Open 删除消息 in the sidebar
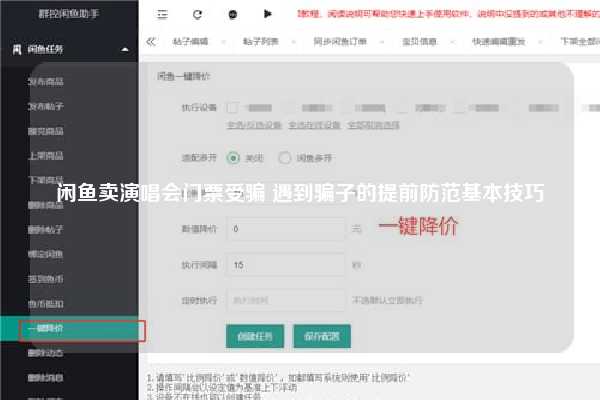The width and height of the screenshot is (600, 400). (x=46, y=378)
